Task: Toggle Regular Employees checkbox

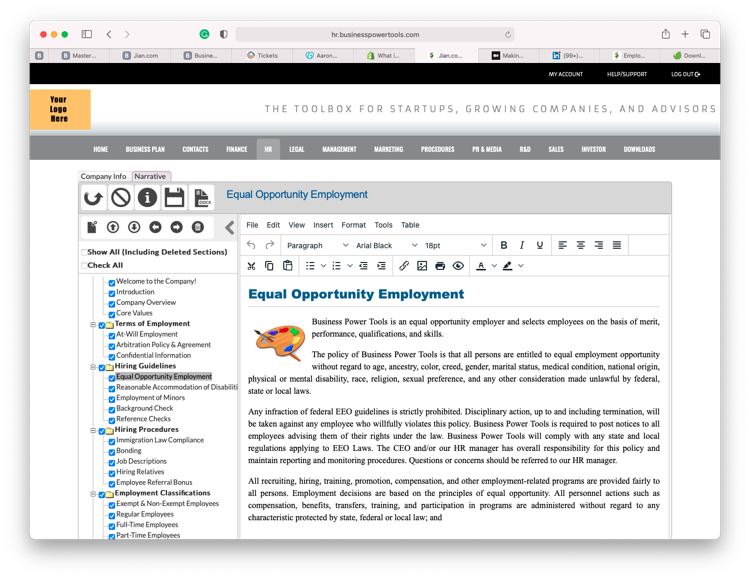Action: (111, 515)
